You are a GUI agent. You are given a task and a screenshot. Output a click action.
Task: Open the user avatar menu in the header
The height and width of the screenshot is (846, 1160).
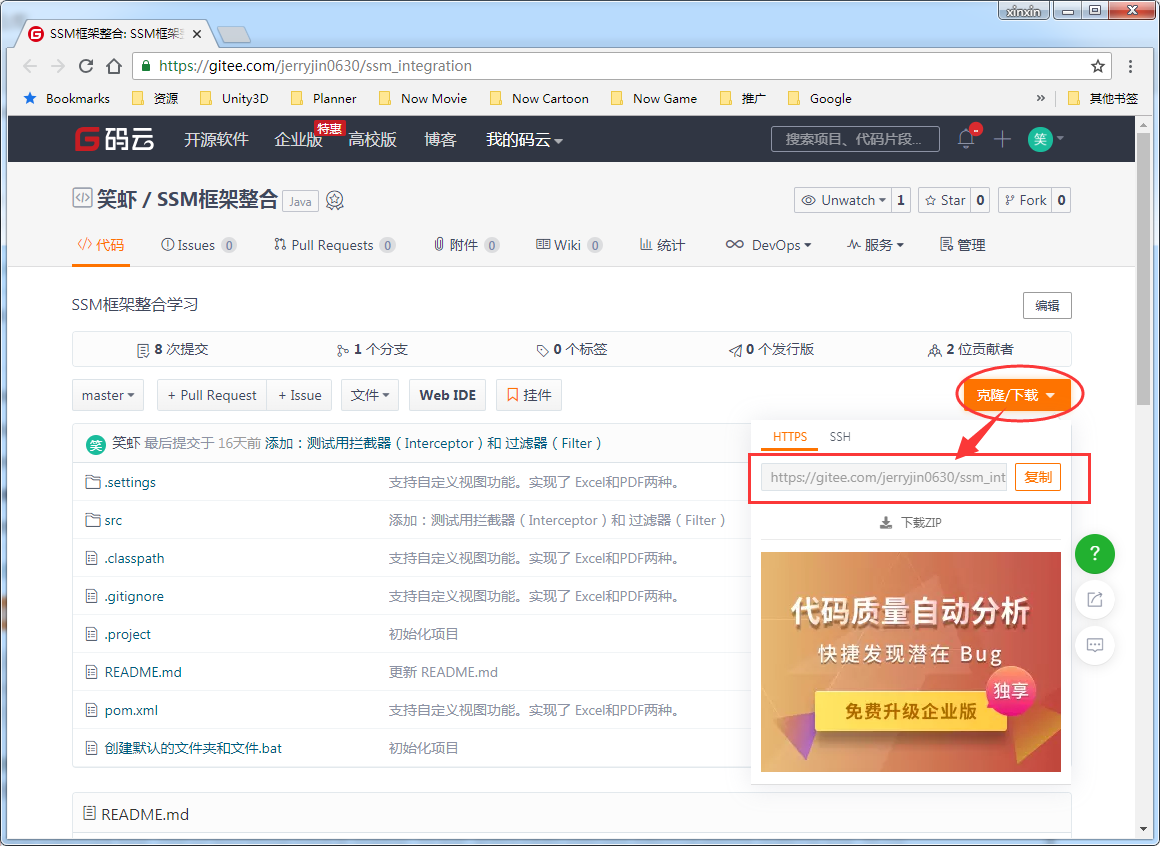point(1045,138)
